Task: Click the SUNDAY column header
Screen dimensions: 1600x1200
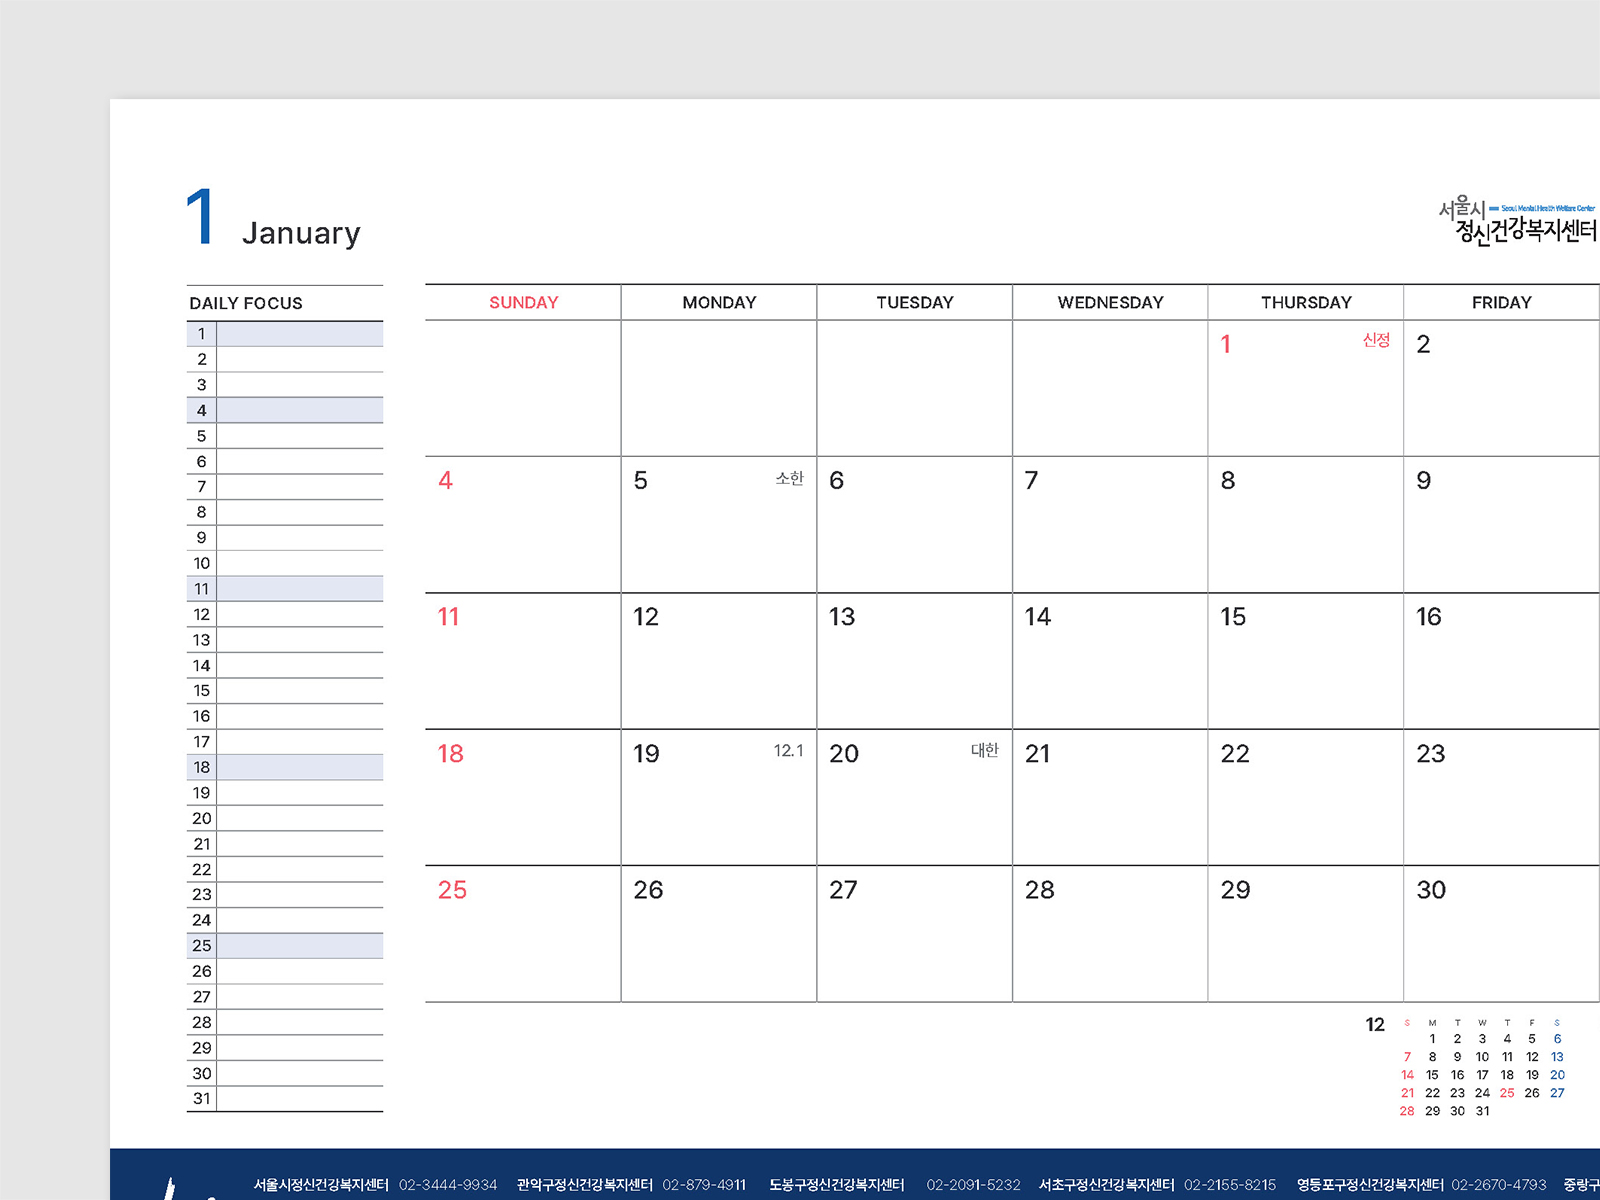Action: tap(523, 302)
